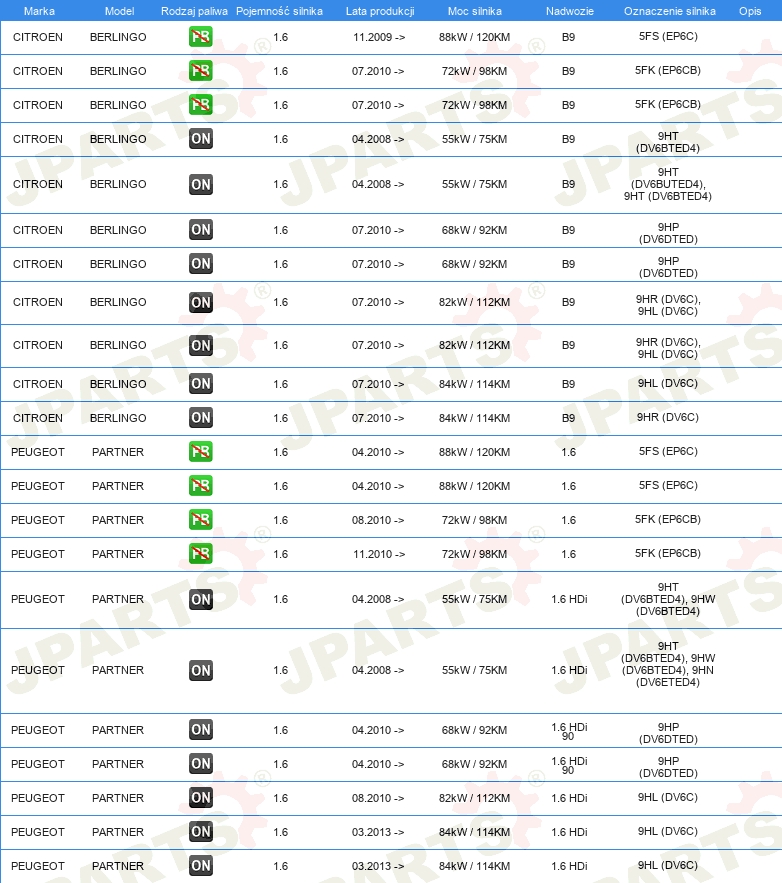Click the Oznaczenie silnika column header

[669, 11]
